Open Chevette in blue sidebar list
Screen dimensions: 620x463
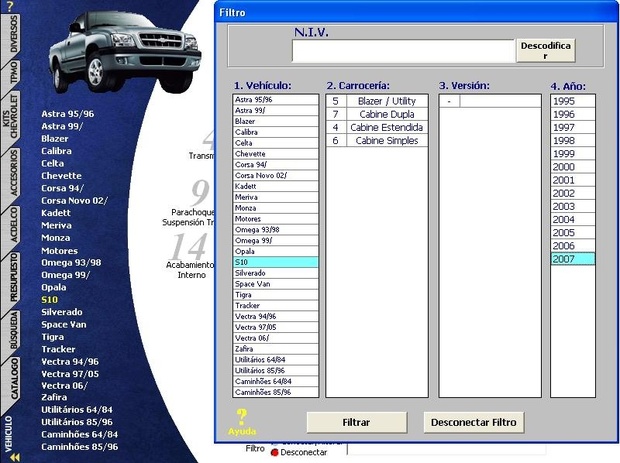click(61, 176)
